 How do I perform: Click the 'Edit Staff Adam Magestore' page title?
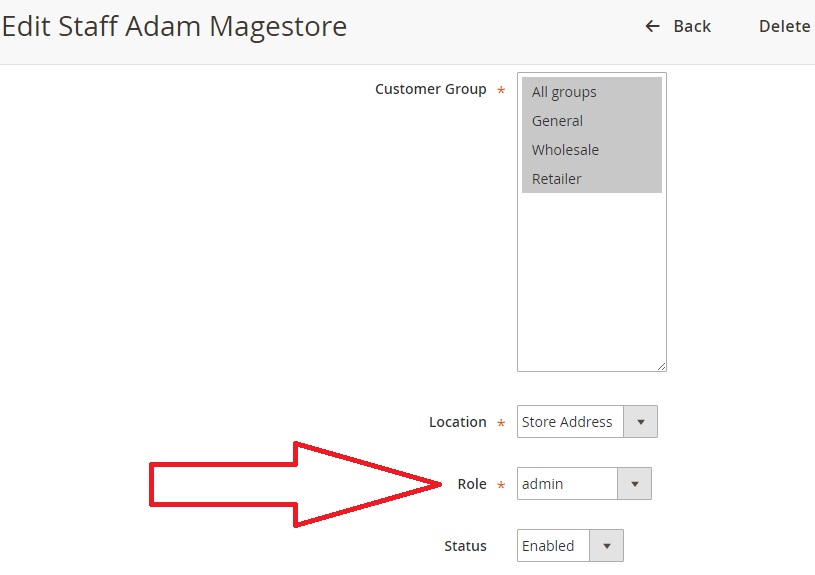(x=174, y=26)
